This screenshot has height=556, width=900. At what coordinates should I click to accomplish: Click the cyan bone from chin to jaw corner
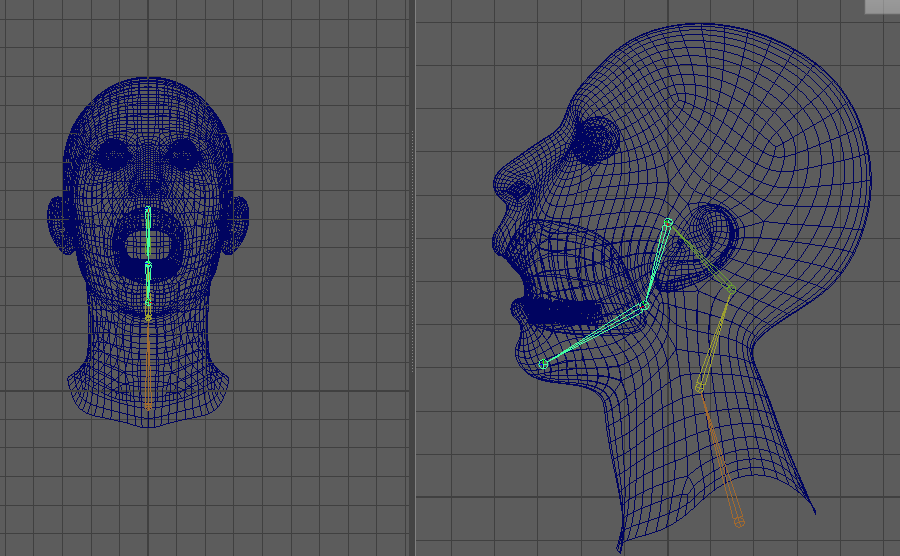(x=594, y=335)
